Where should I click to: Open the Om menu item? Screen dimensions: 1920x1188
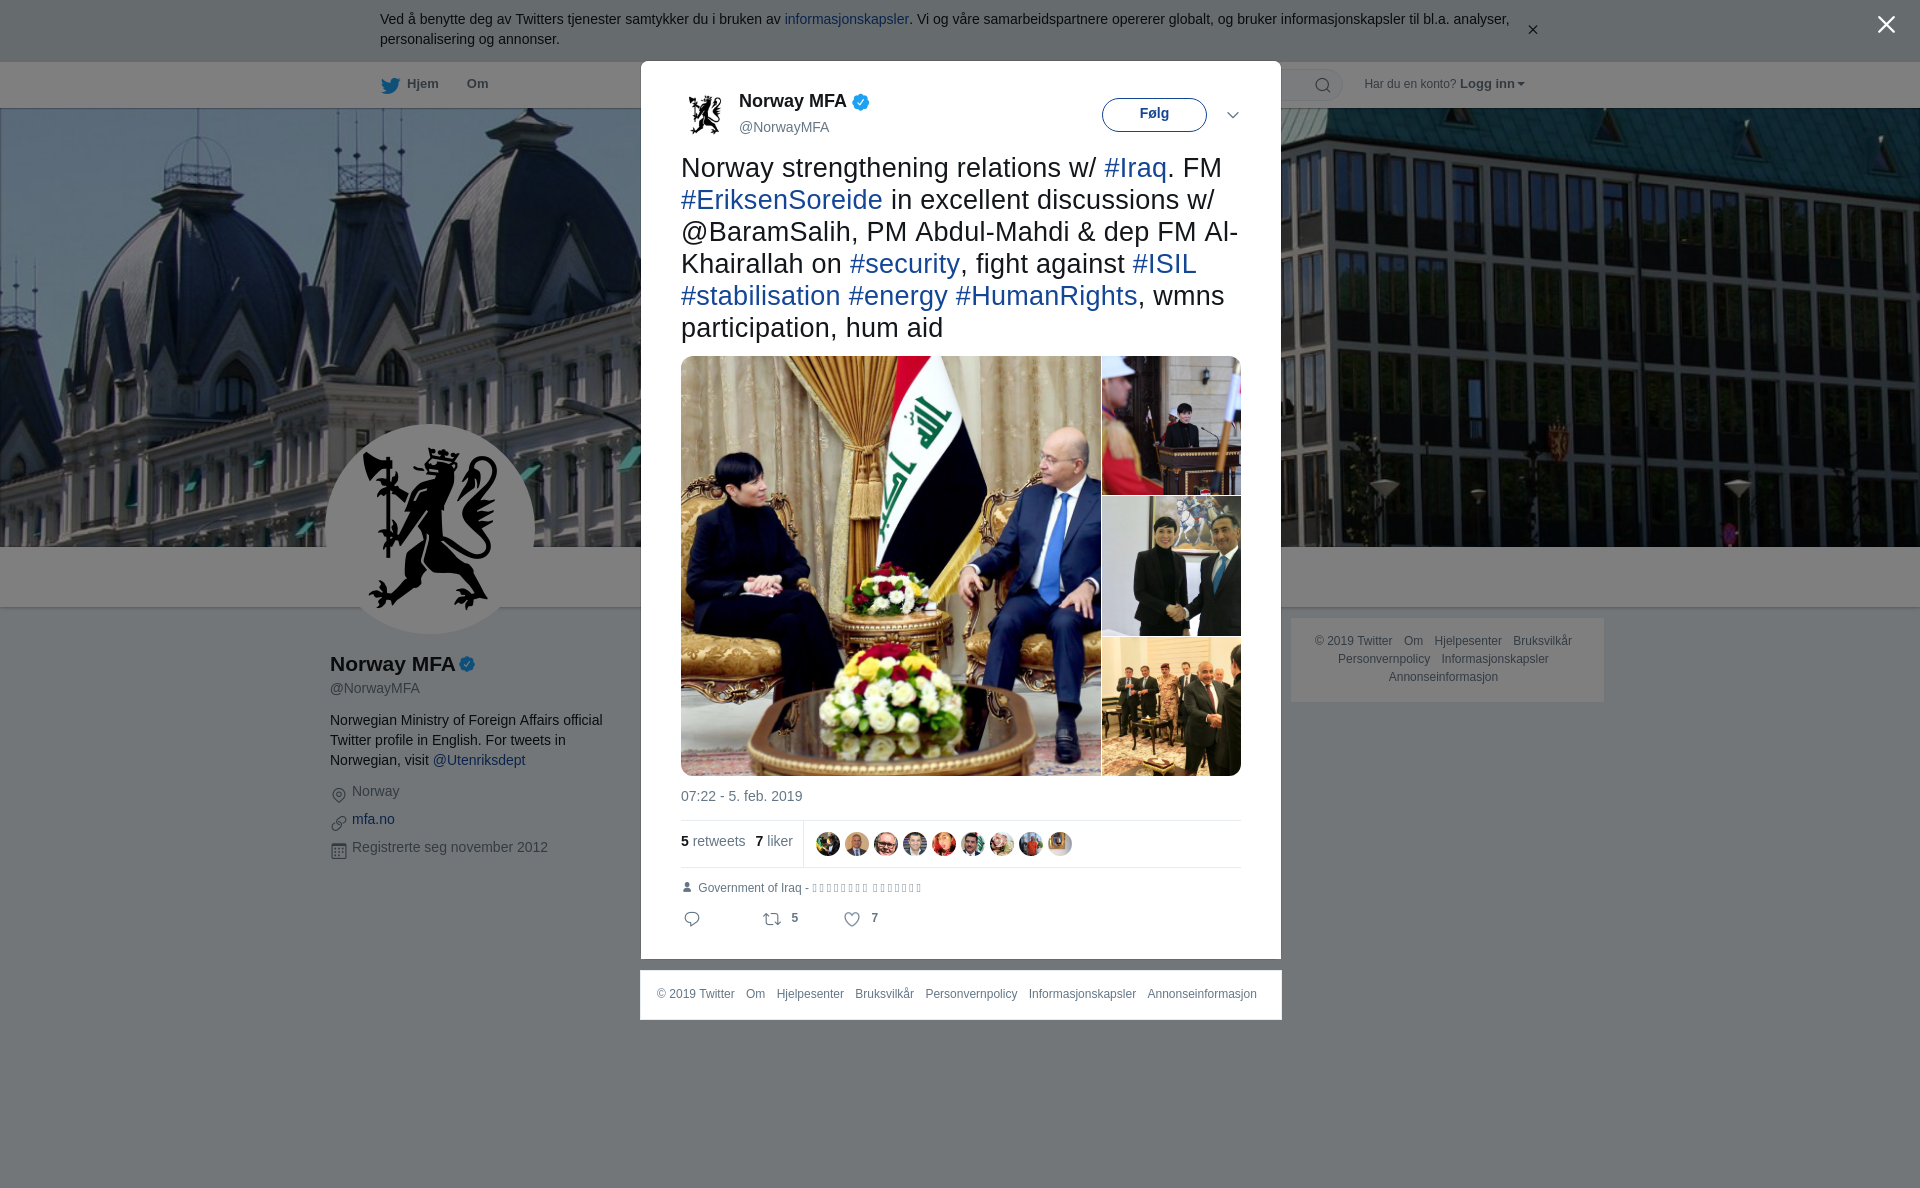click(x=477, y=84)
